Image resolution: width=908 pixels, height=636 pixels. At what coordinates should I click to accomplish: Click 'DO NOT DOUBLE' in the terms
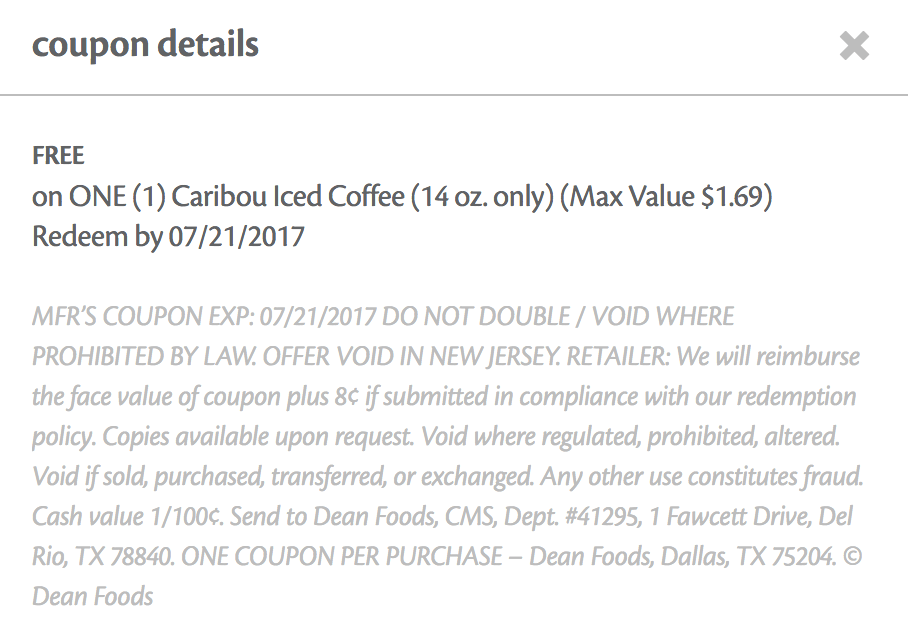tap(476, 316)
